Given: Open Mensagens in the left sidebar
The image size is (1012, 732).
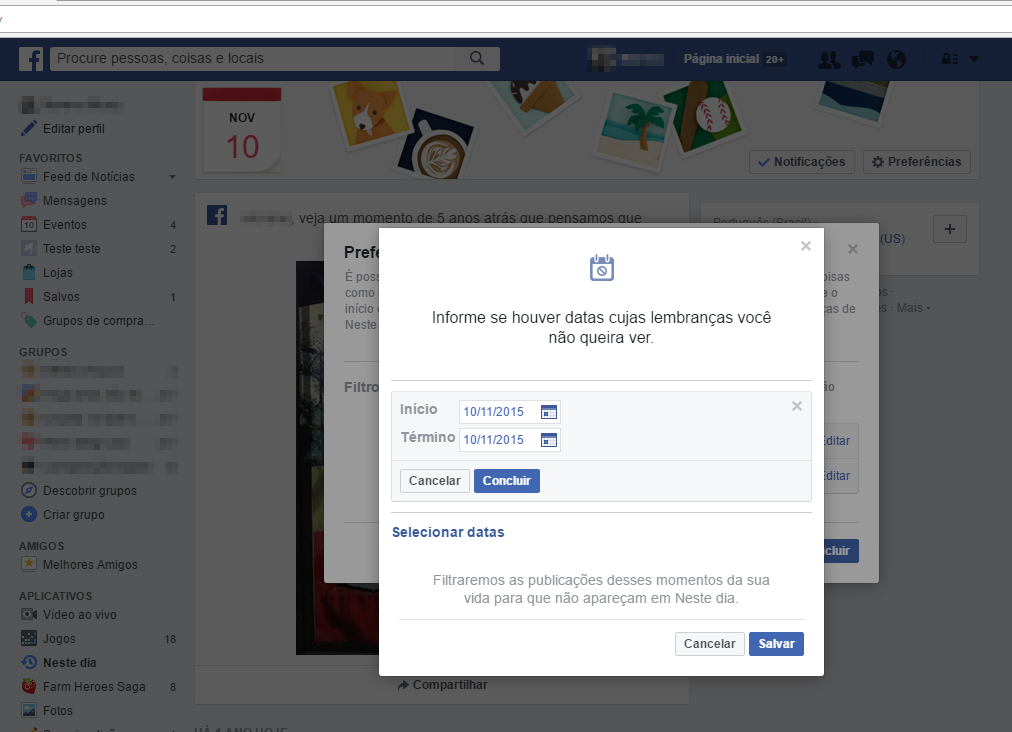Looking at the screenshot, I should point(74,201).
